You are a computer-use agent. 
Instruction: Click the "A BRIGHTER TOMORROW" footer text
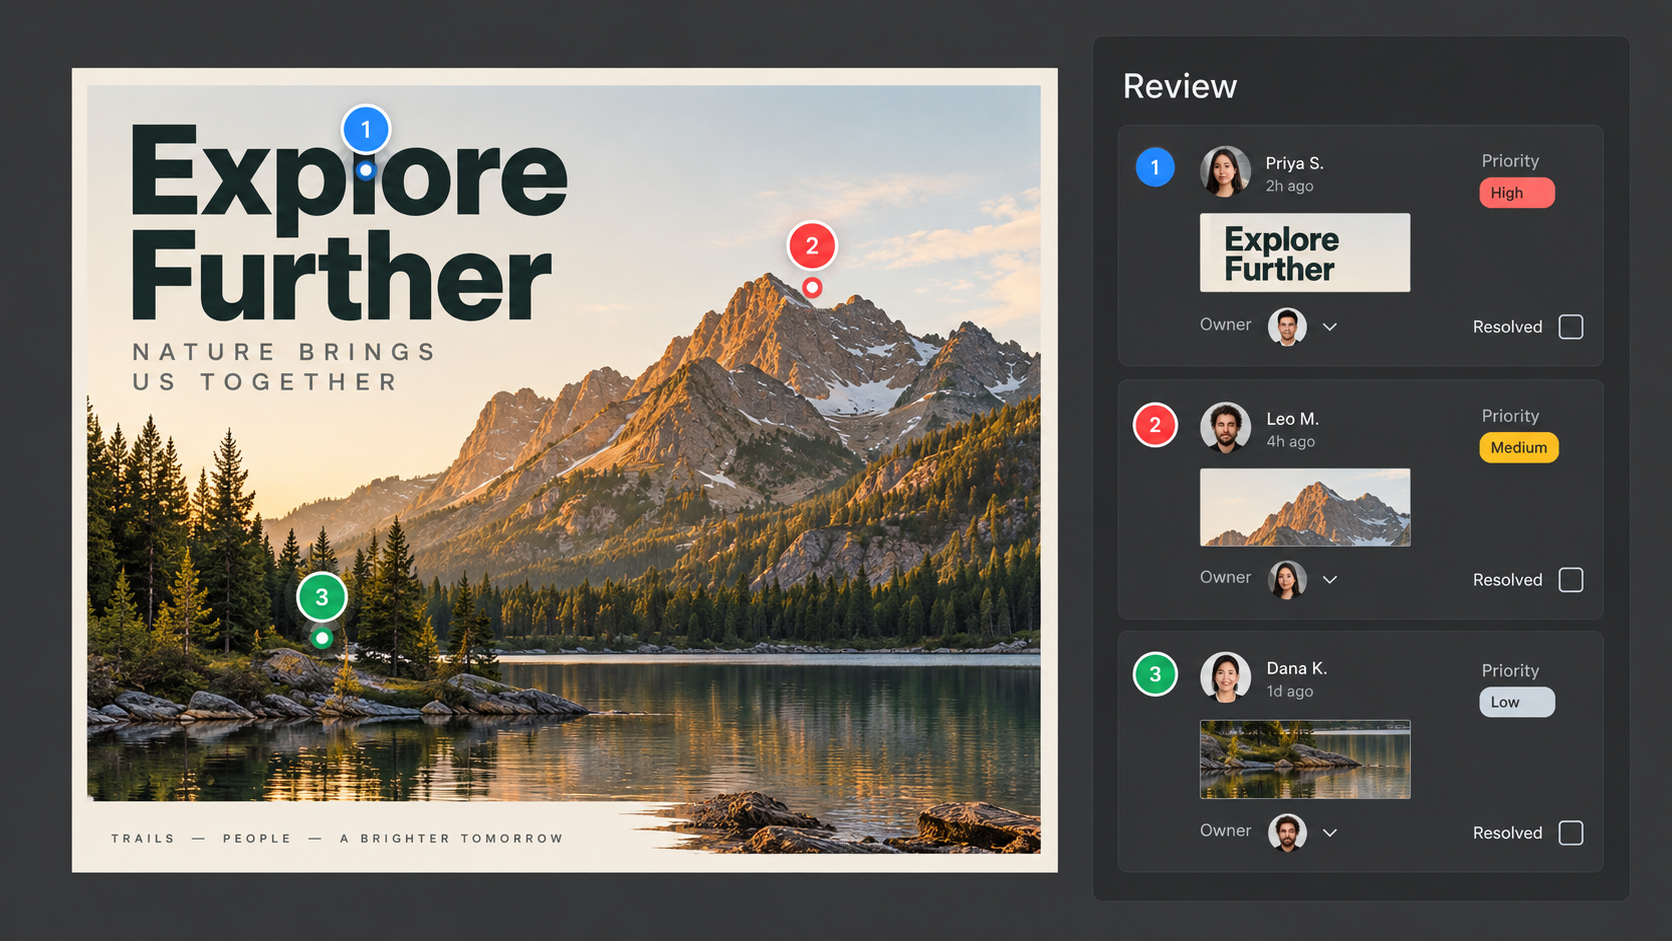click(451, 839)
